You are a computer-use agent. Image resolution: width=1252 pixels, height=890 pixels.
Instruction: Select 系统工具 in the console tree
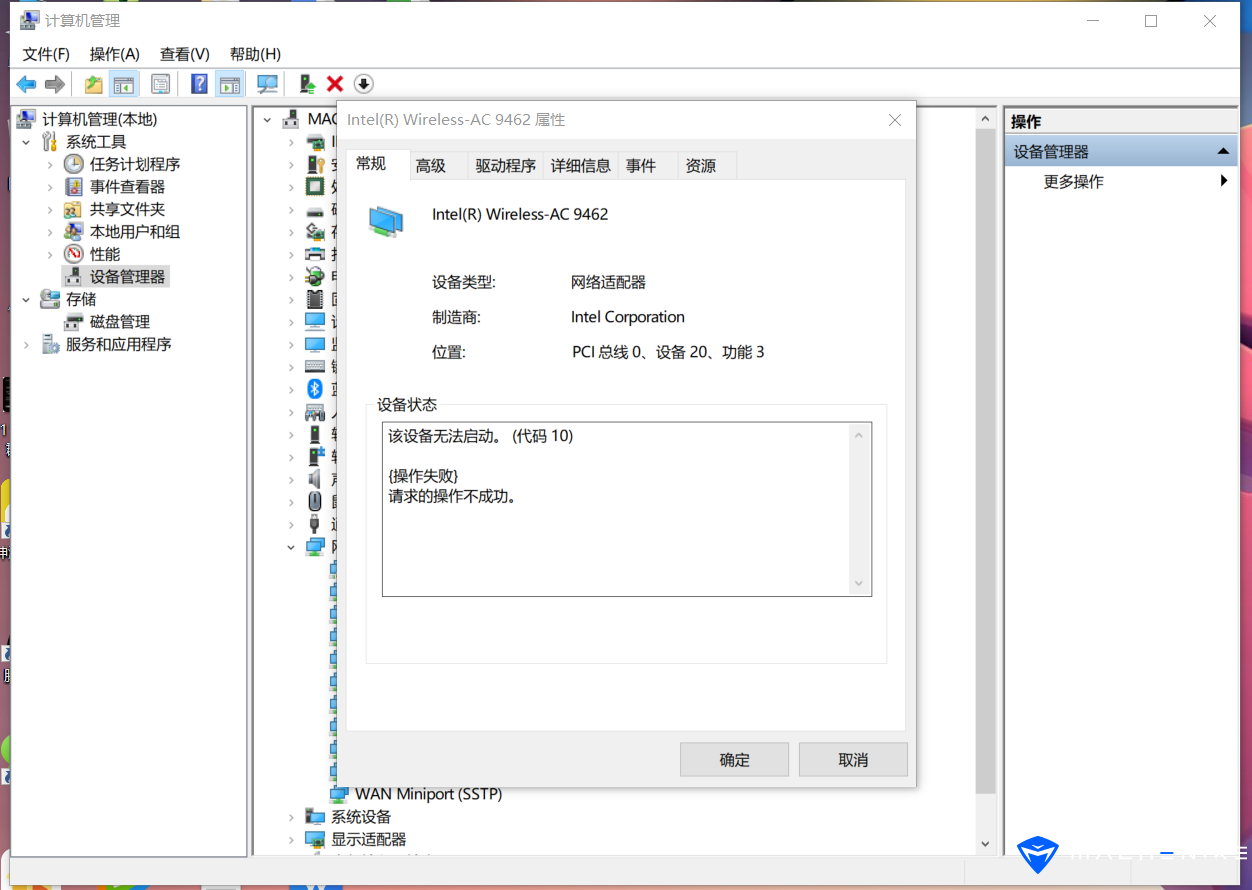click(96, 142)
